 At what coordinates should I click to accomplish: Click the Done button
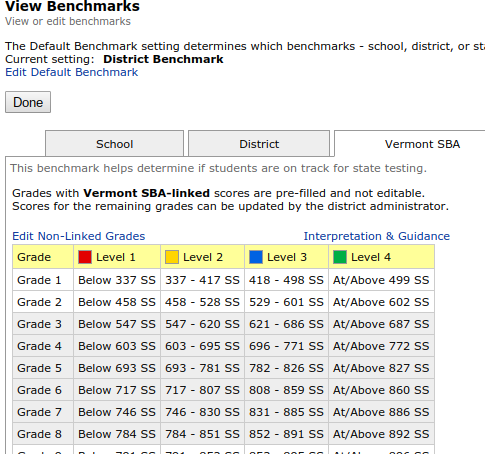pos(28,102)
